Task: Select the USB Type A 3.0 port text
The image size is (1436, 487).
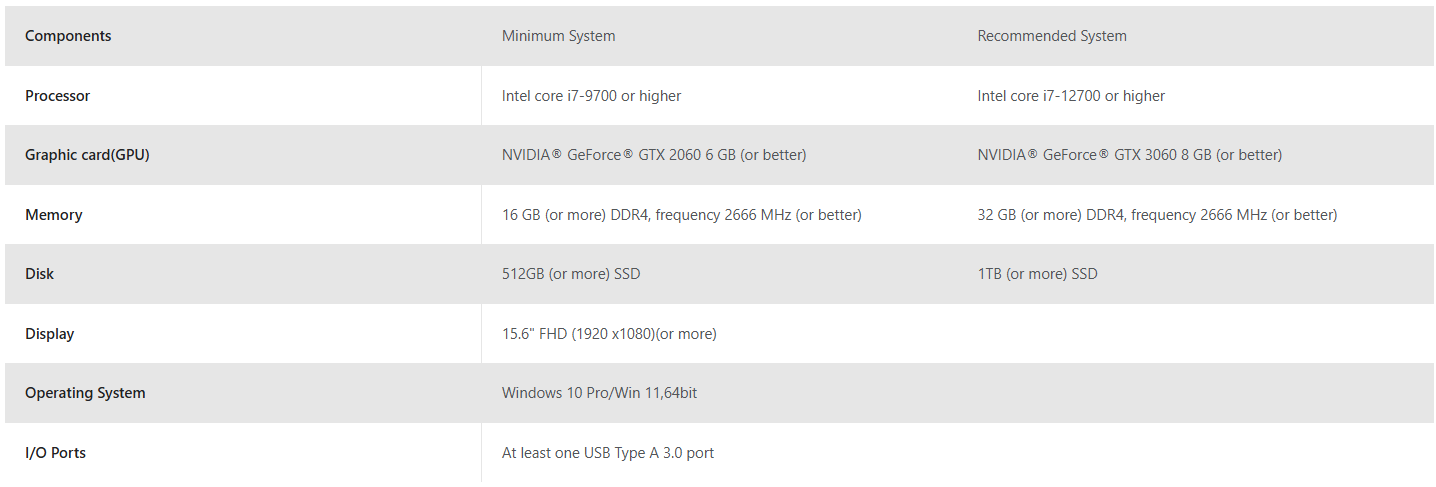Action: point(607,453)
